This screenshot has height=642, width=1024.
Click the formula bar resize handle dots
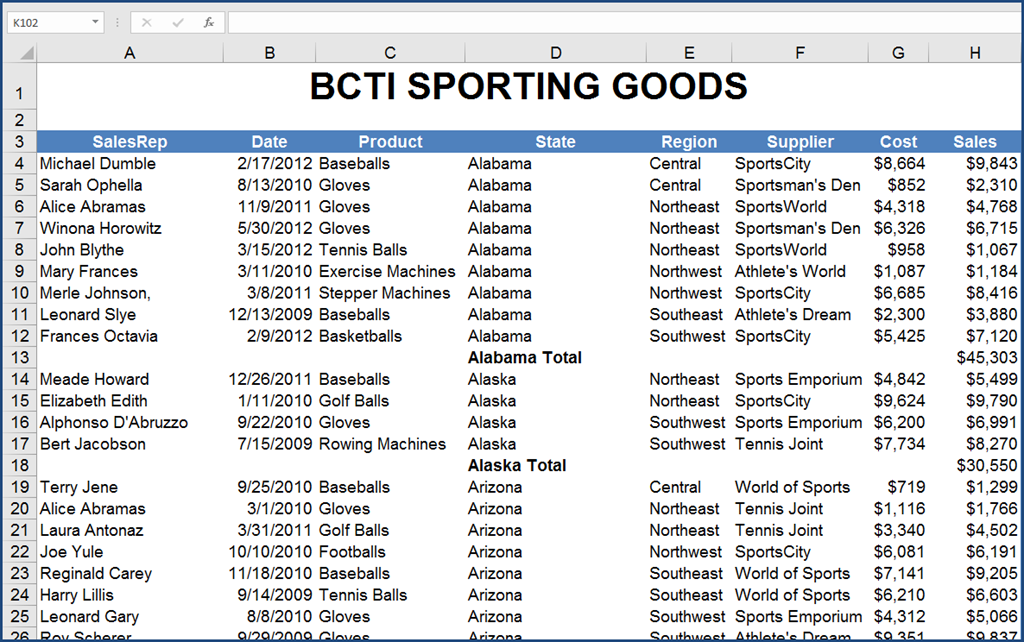[x=116, y=22]
